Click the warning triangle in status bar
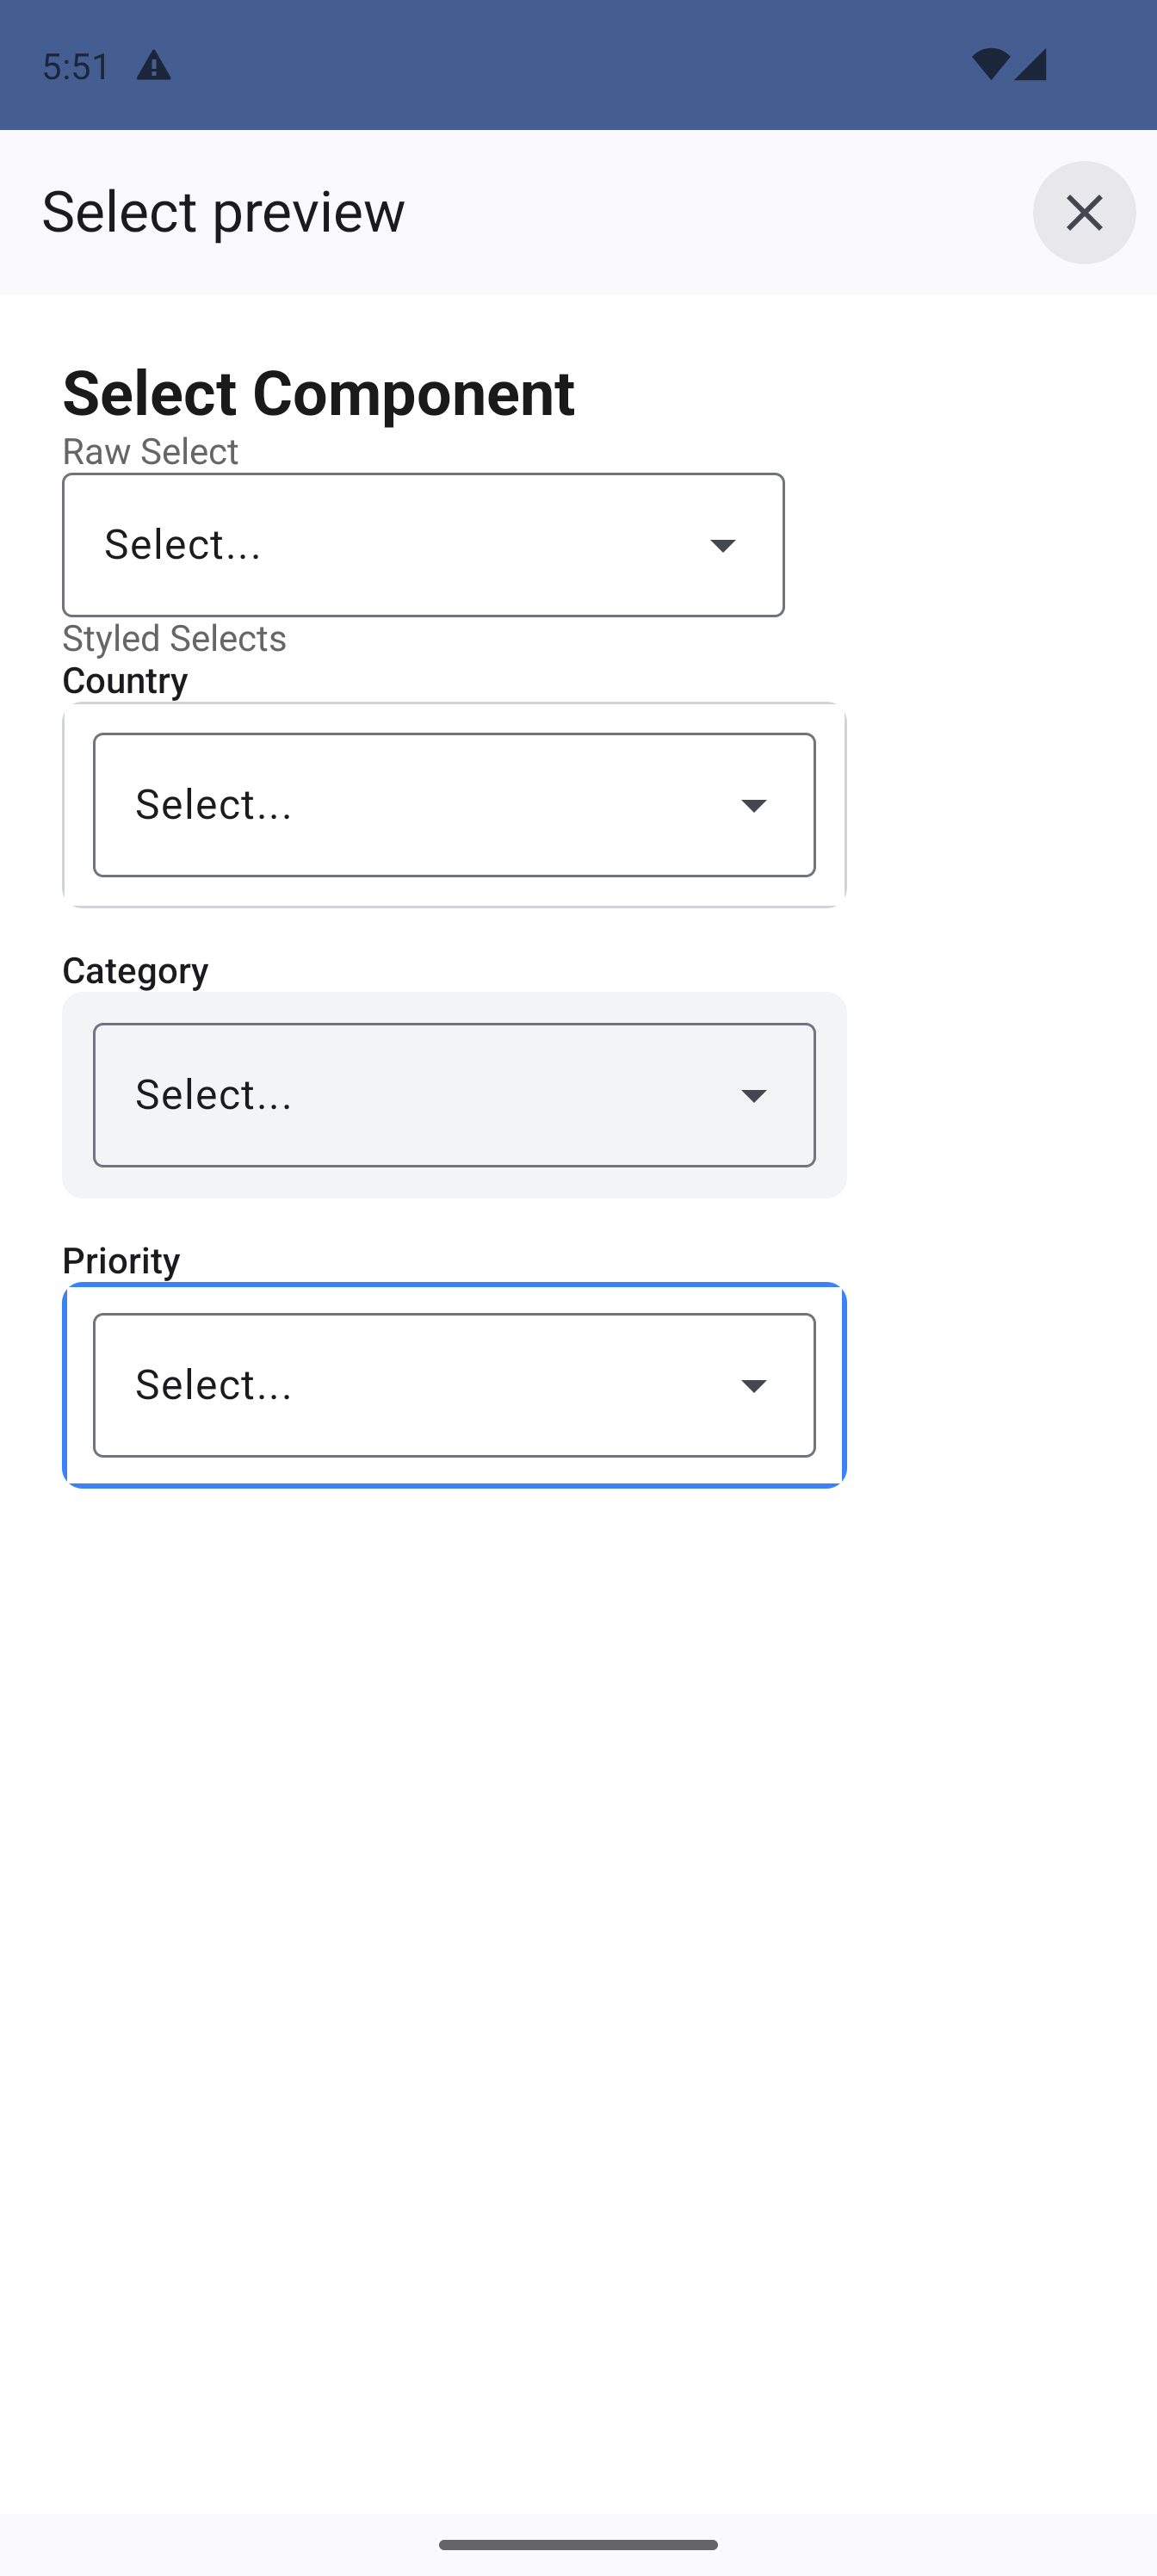 [x=153, y=66]
